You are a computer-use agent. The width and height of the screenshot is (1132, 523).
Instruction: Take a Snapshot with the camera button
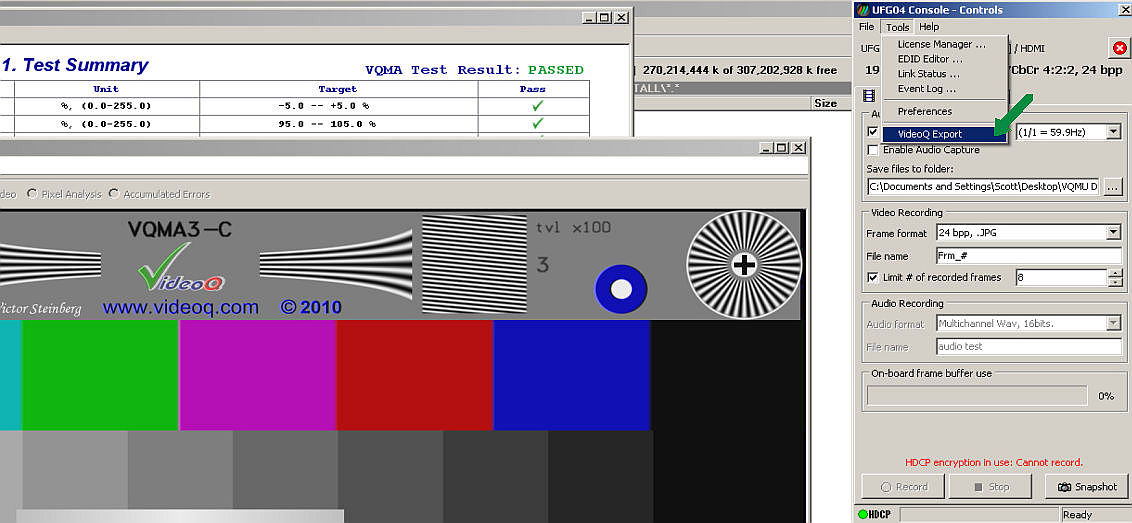point(1085,487)
